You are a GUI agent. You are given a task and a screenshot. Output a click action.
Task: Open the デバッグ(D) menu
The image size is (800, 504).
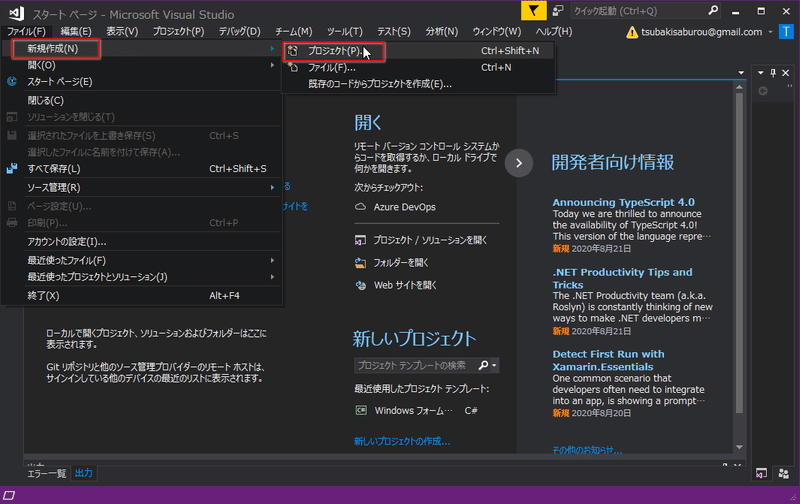click(239, 32)
